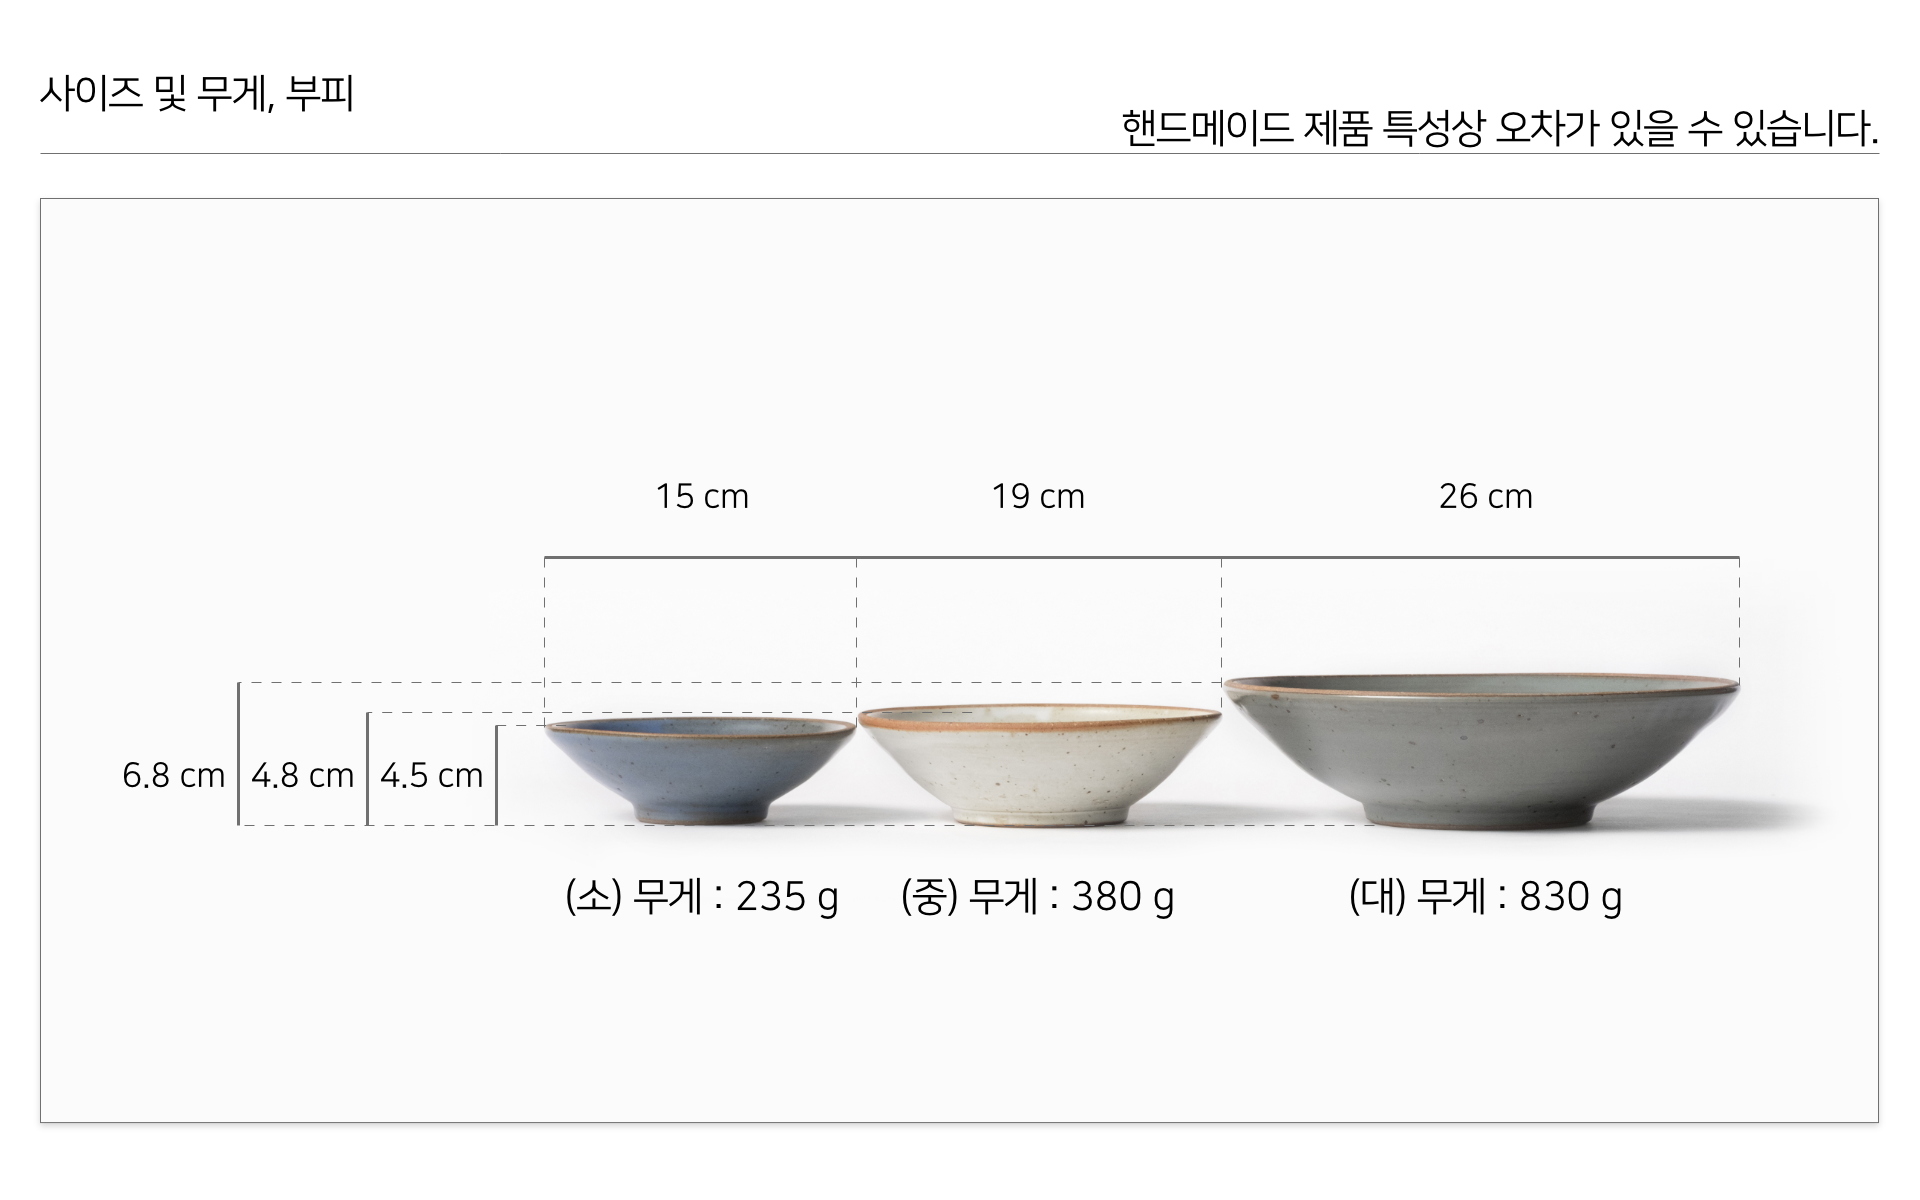Click the divider line under the heading
Viewport: 1920px width, 1200px height.
[958, 154]
